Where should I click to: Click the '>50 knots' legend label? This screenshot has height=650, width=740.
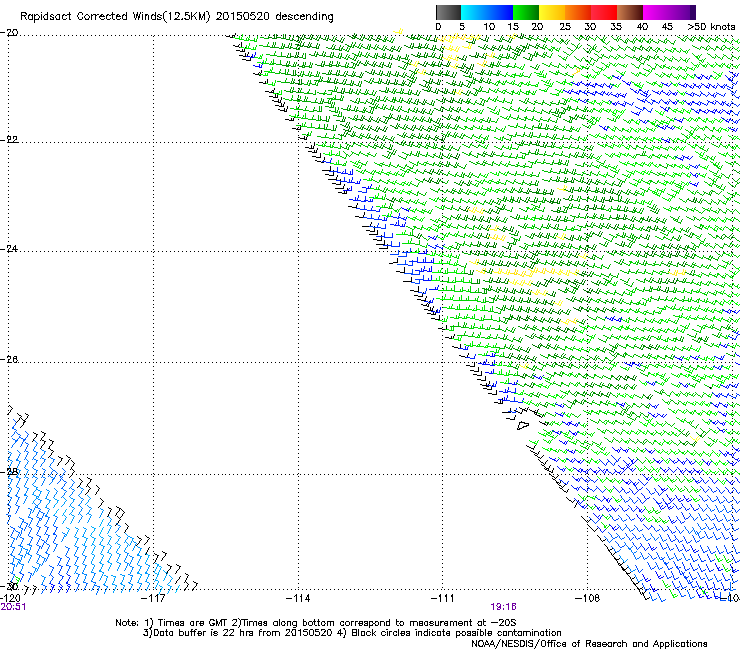pyautogui.click(x=711, y=27)
